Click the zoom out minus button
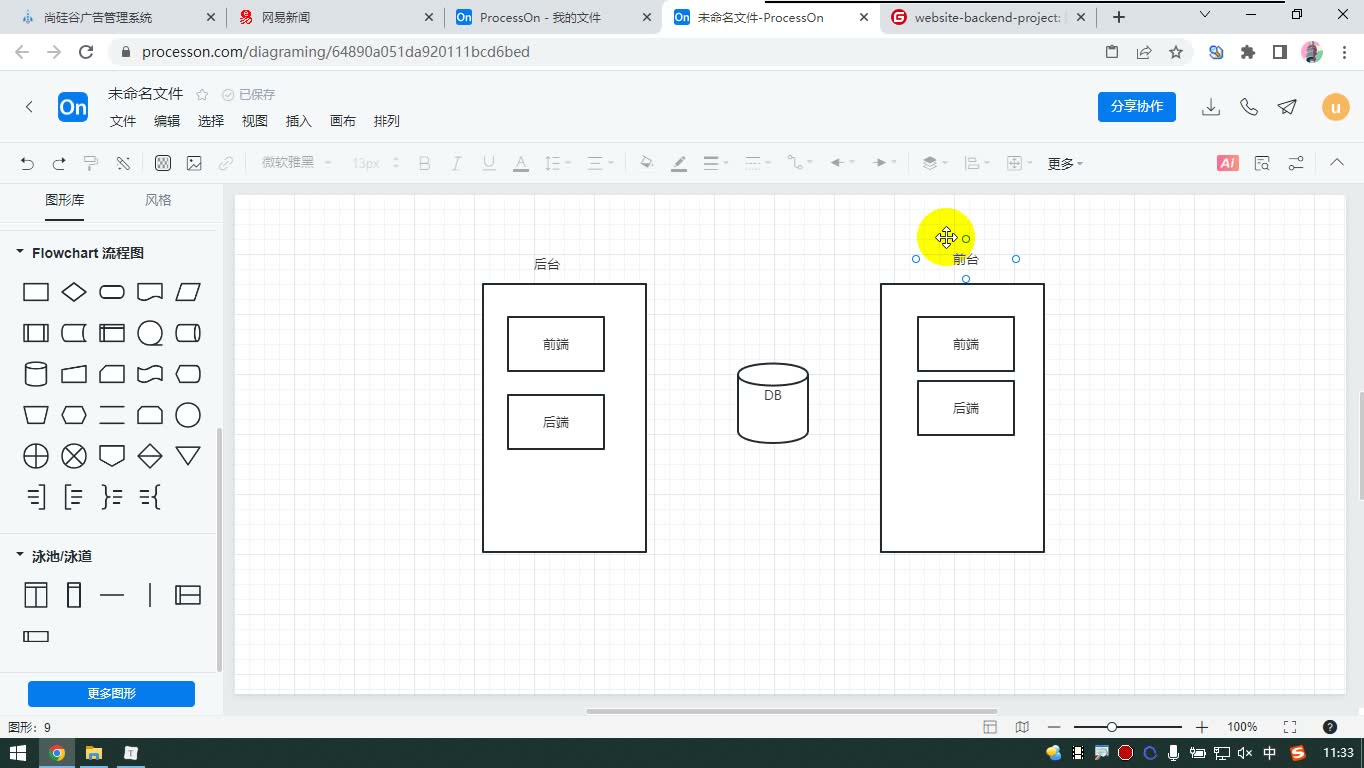The width and height of the screenshot is (1364, 768). 1053,727
